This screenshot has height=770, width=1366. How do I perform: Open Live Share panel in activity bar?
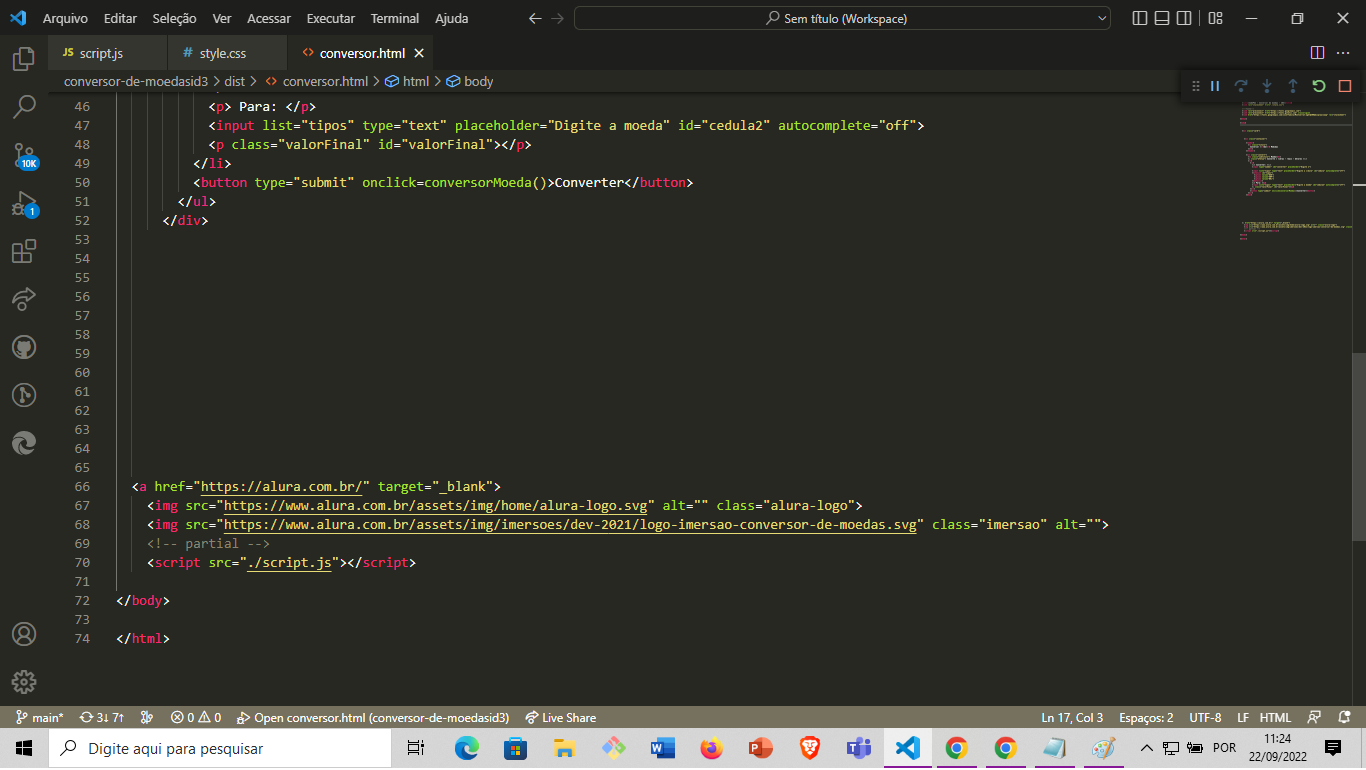point(24,299)
